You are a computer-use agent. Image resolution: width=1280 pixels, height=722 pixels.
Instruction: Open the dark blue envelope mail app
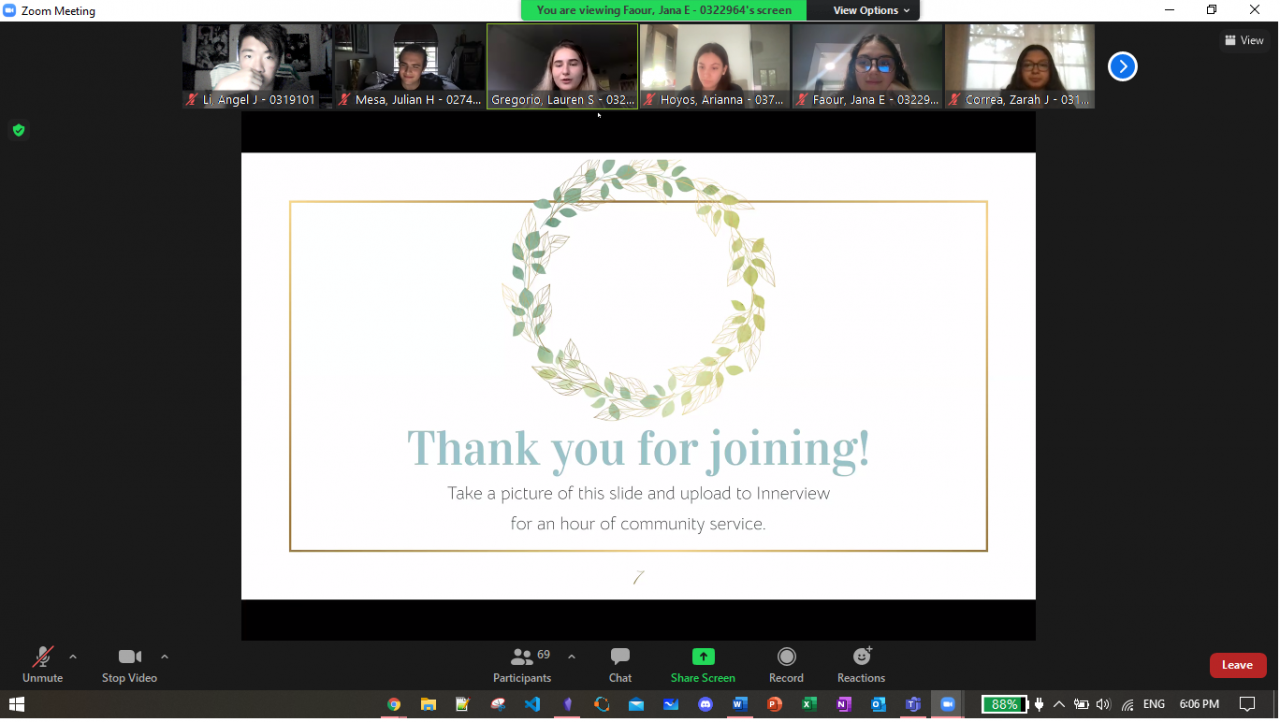pyautogui.click(x=671, y=705)
